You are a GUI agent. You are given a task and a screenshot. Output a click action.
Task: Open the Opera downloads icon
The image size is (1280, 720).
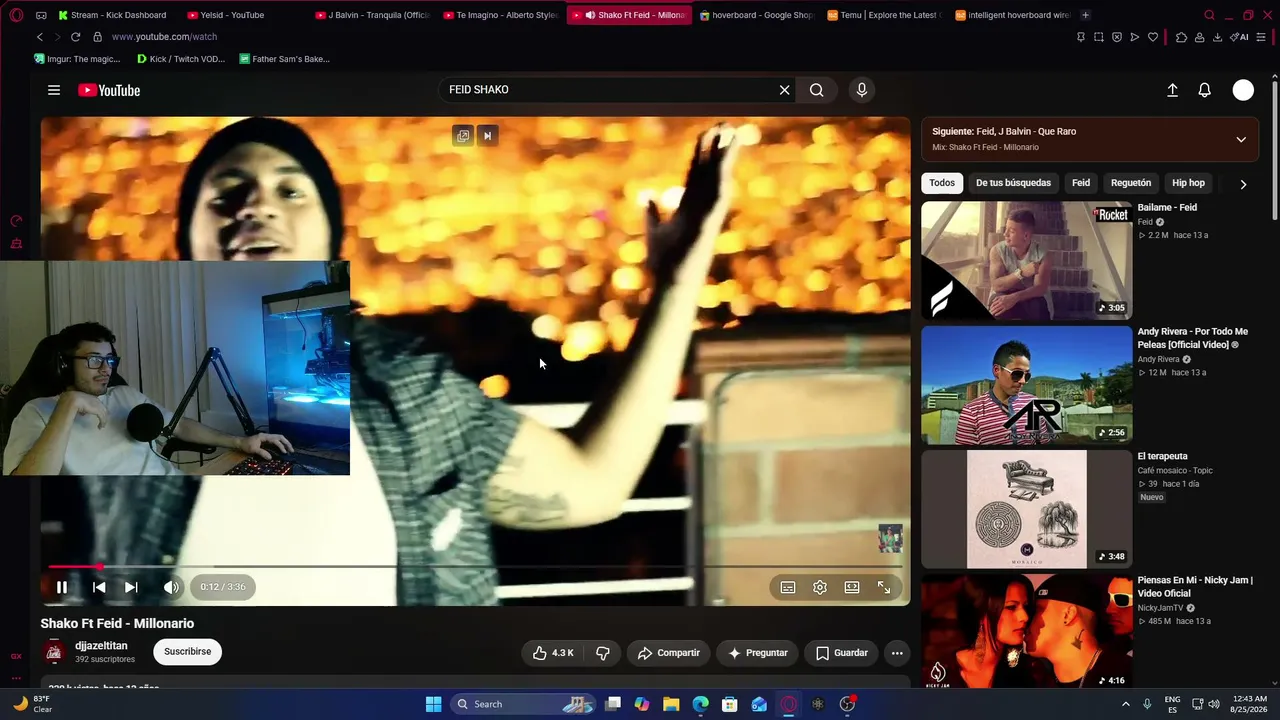tap(1217, 37)
